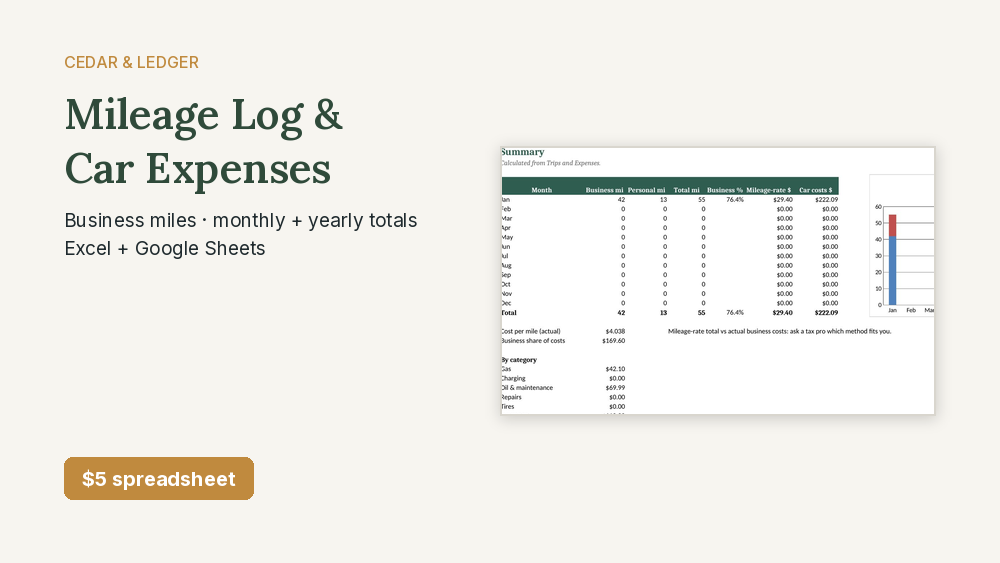Click the "Feb" label on chart axis

coord(911,311)
